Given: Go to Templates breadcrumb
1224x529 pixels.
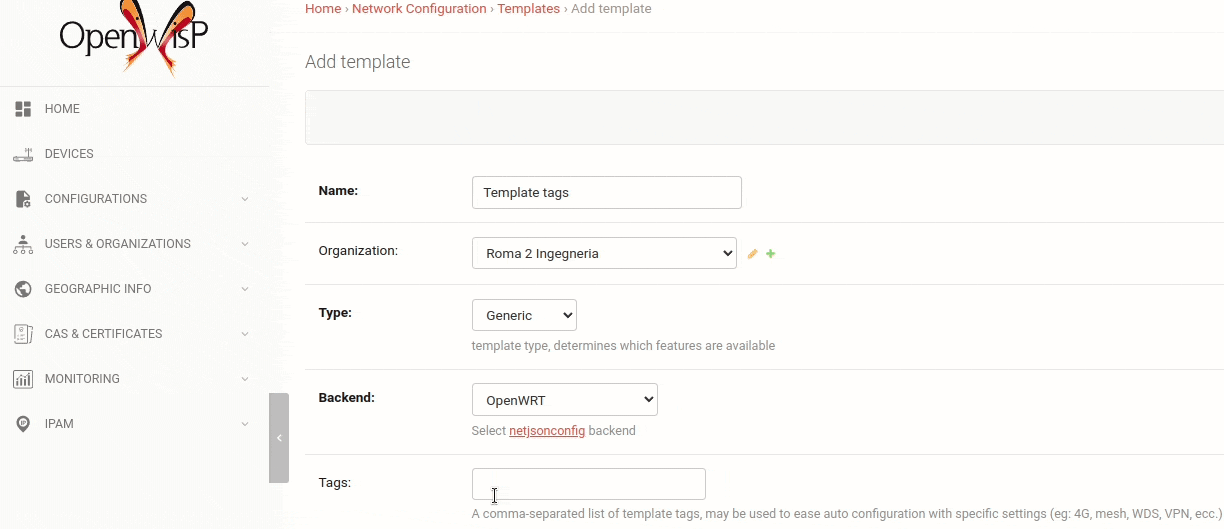Looking at the screenshot, I should [x=528, y=9].
